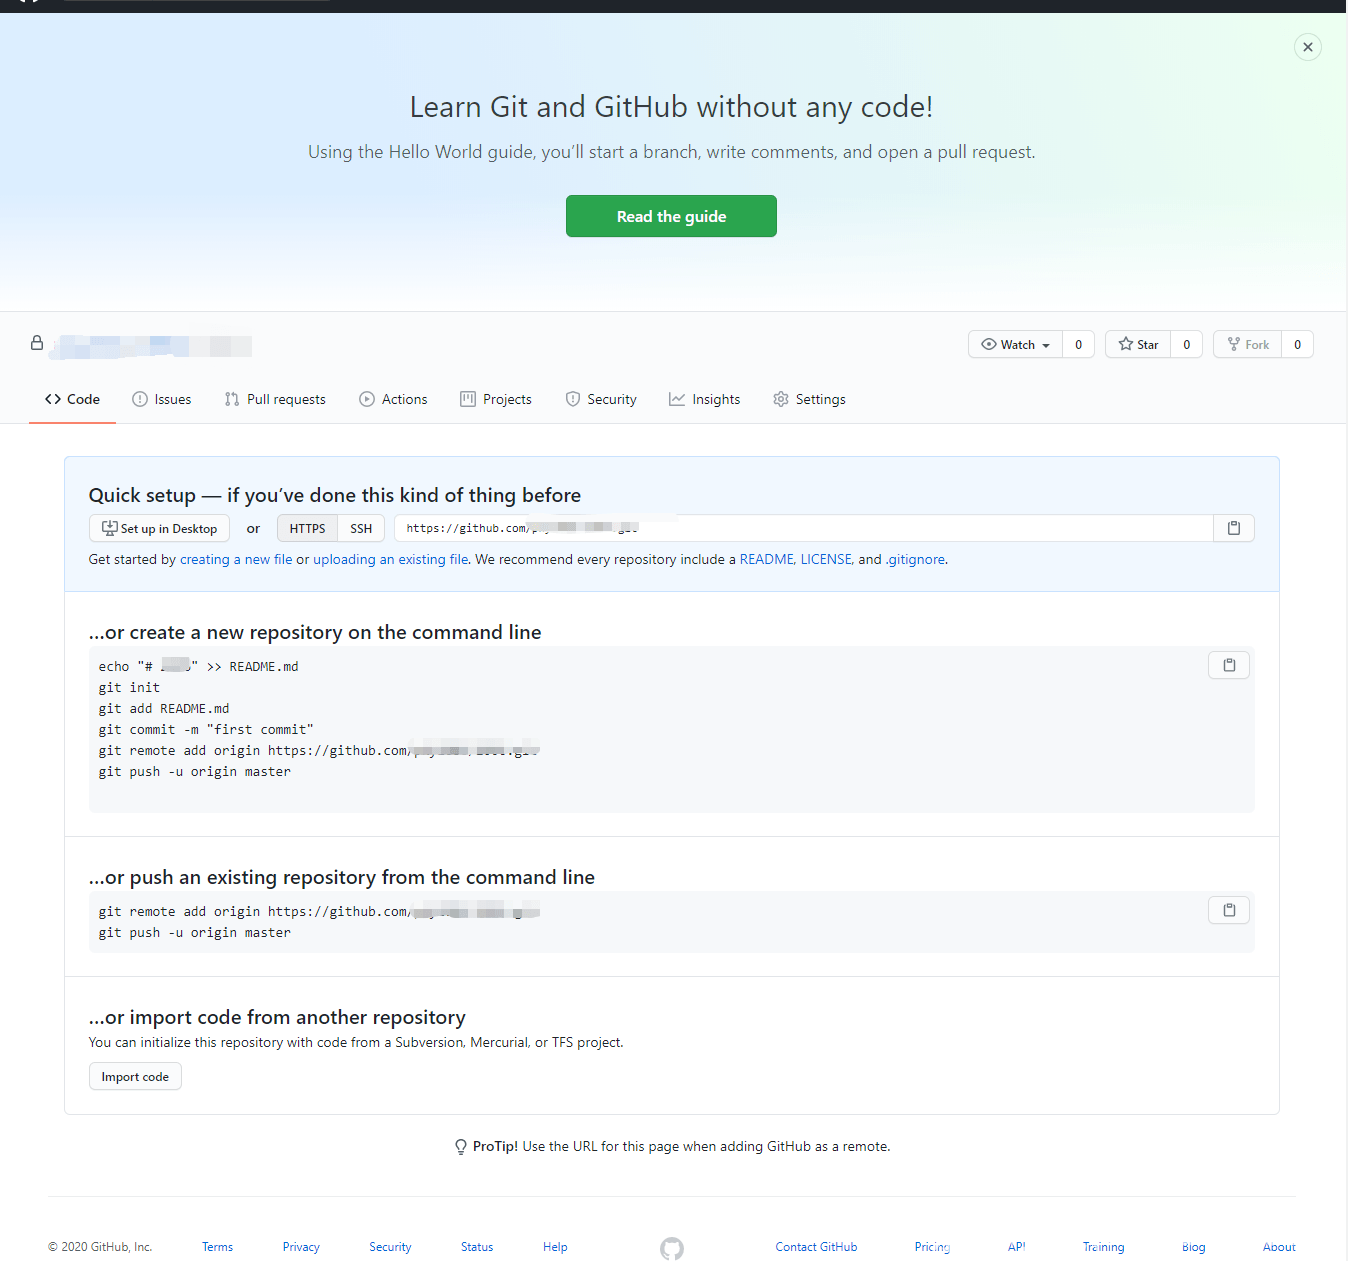Open the Projects tab
This screenshot has height=1261, width=1348.
click(496, 399)
